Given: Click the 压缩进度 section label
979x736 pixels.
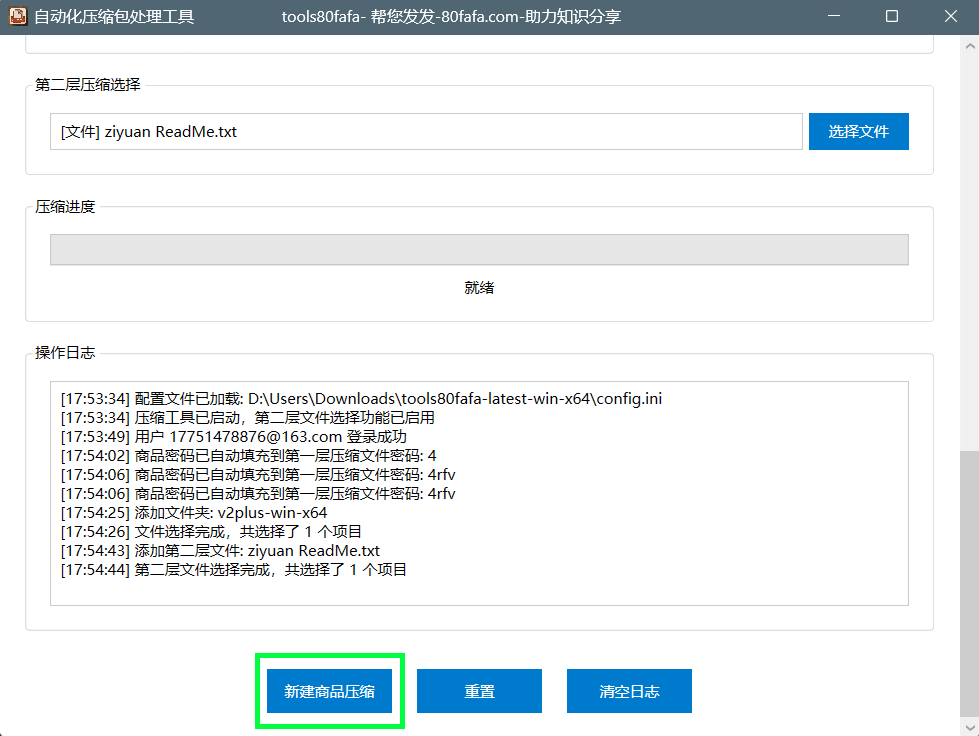Looking at the screenshot, I should click(x=65, y=207).
